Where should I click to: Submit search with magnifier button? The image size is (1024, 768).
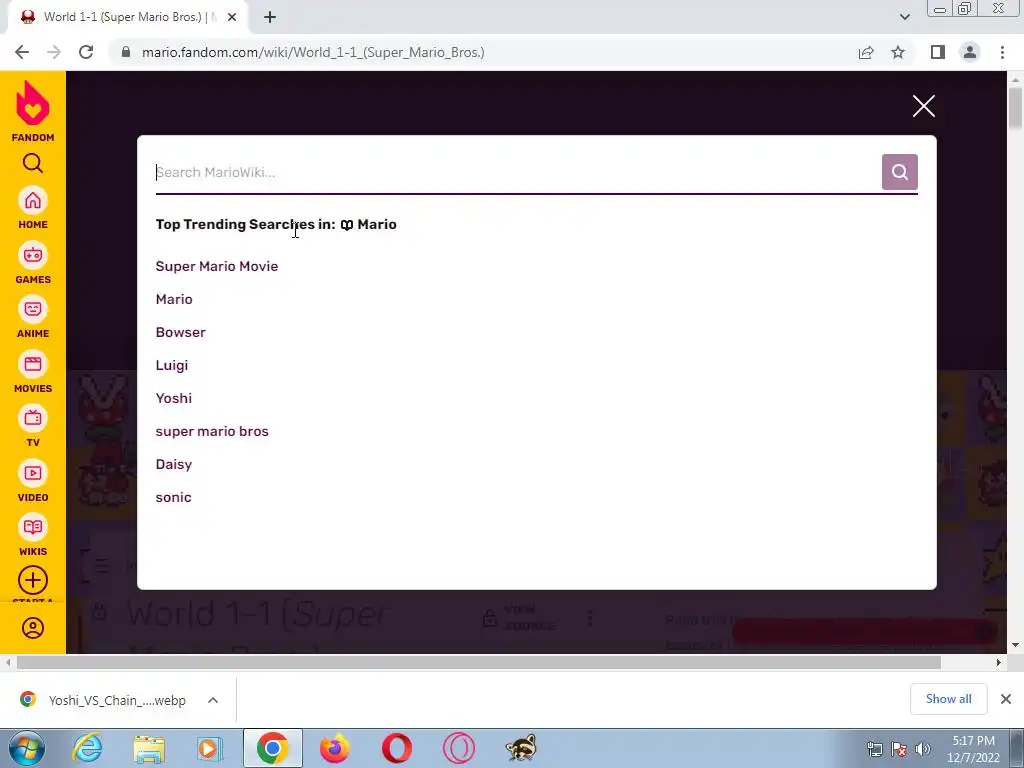tap(899, 172)
